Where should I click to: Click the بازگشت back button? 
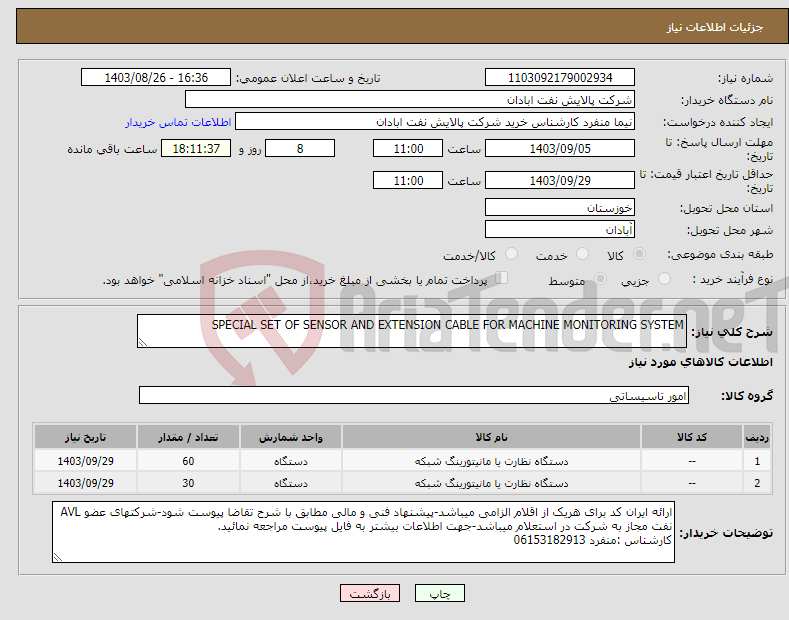pyautogui.click(x=370, y=593)
